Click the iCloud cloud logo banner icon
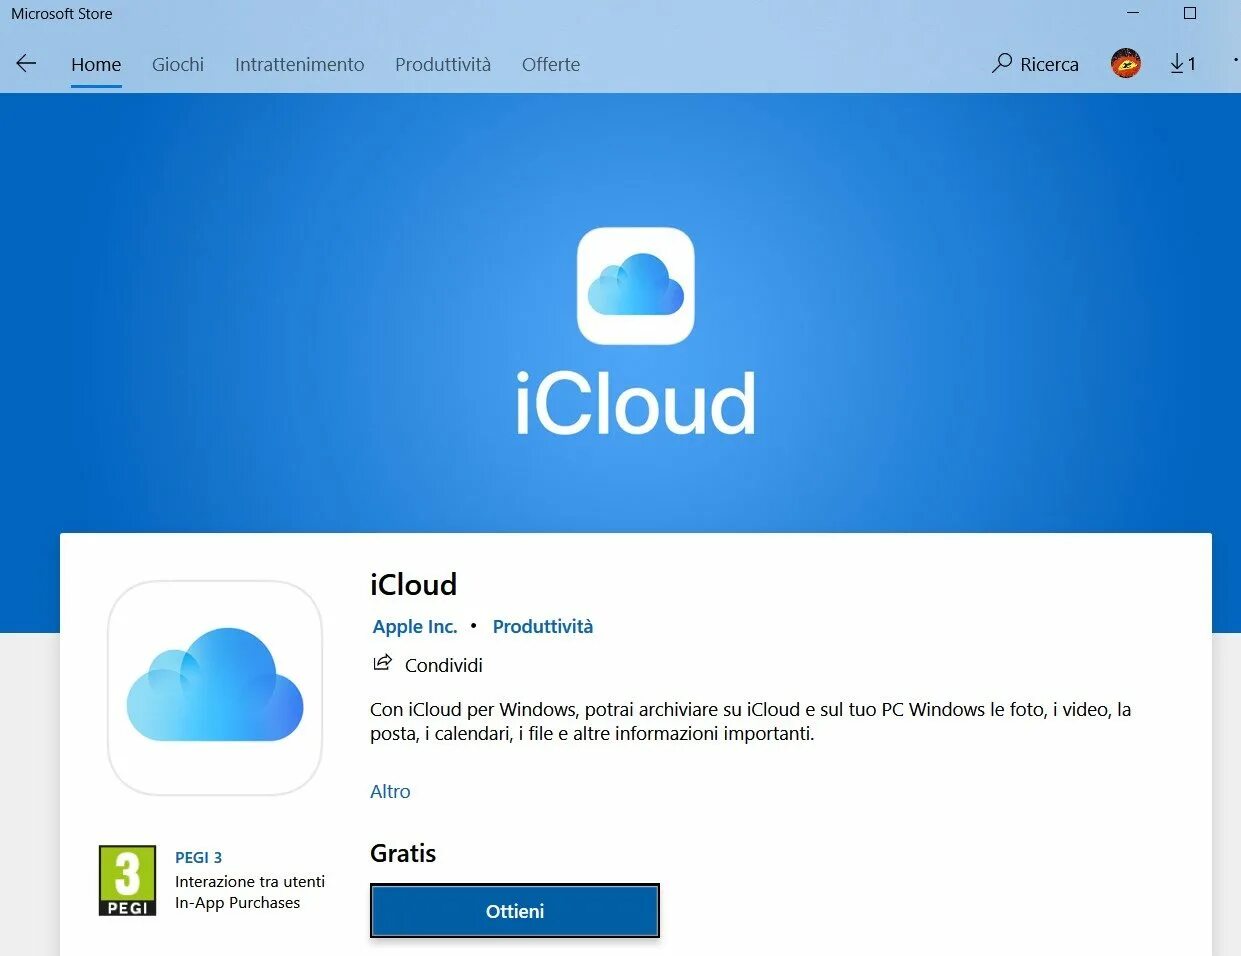The height and width of the screenshot is (956, 1241). [636, 286]
